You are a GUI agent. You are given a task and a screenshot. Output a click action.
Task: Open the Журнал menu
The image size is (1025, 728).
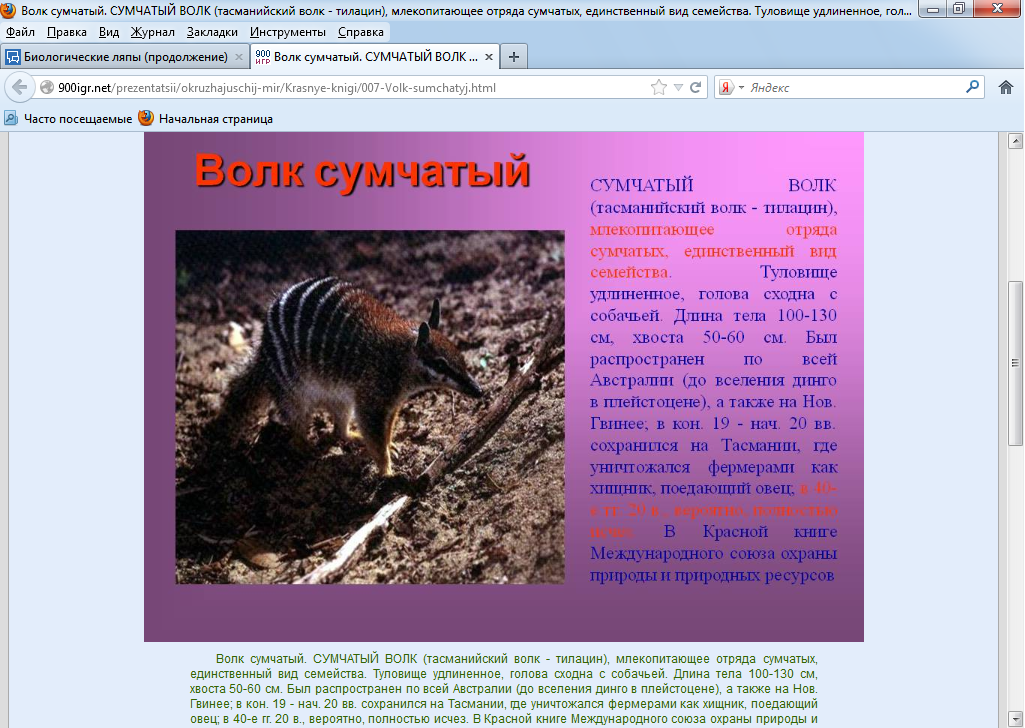tap(152, 32)
